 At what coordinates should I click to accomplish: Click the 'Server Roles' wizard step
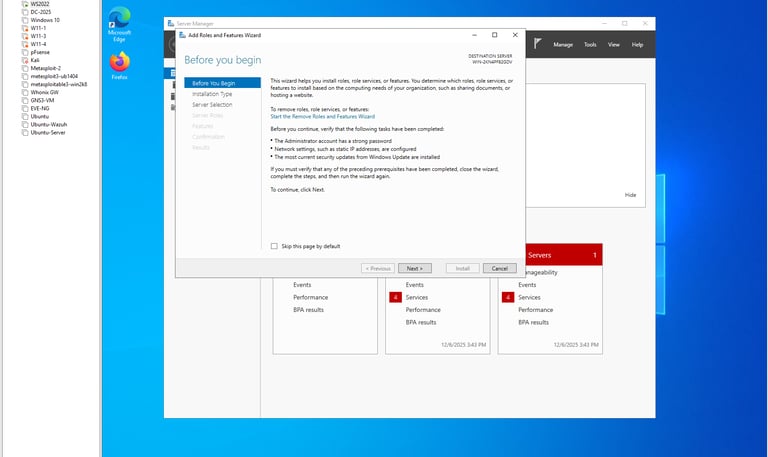[208, 115]
